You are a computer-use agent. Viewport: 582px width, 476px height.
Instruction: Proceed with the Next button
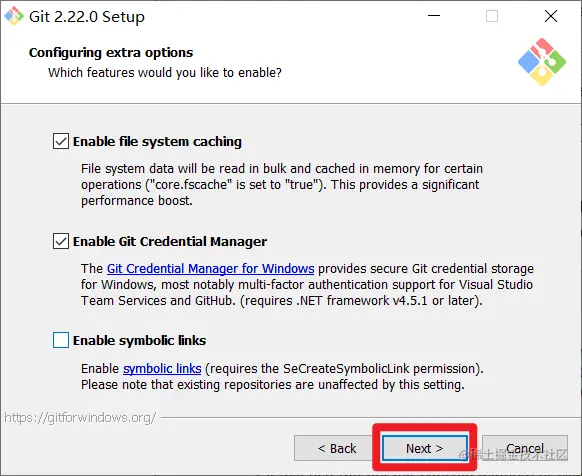pos(425,448)
